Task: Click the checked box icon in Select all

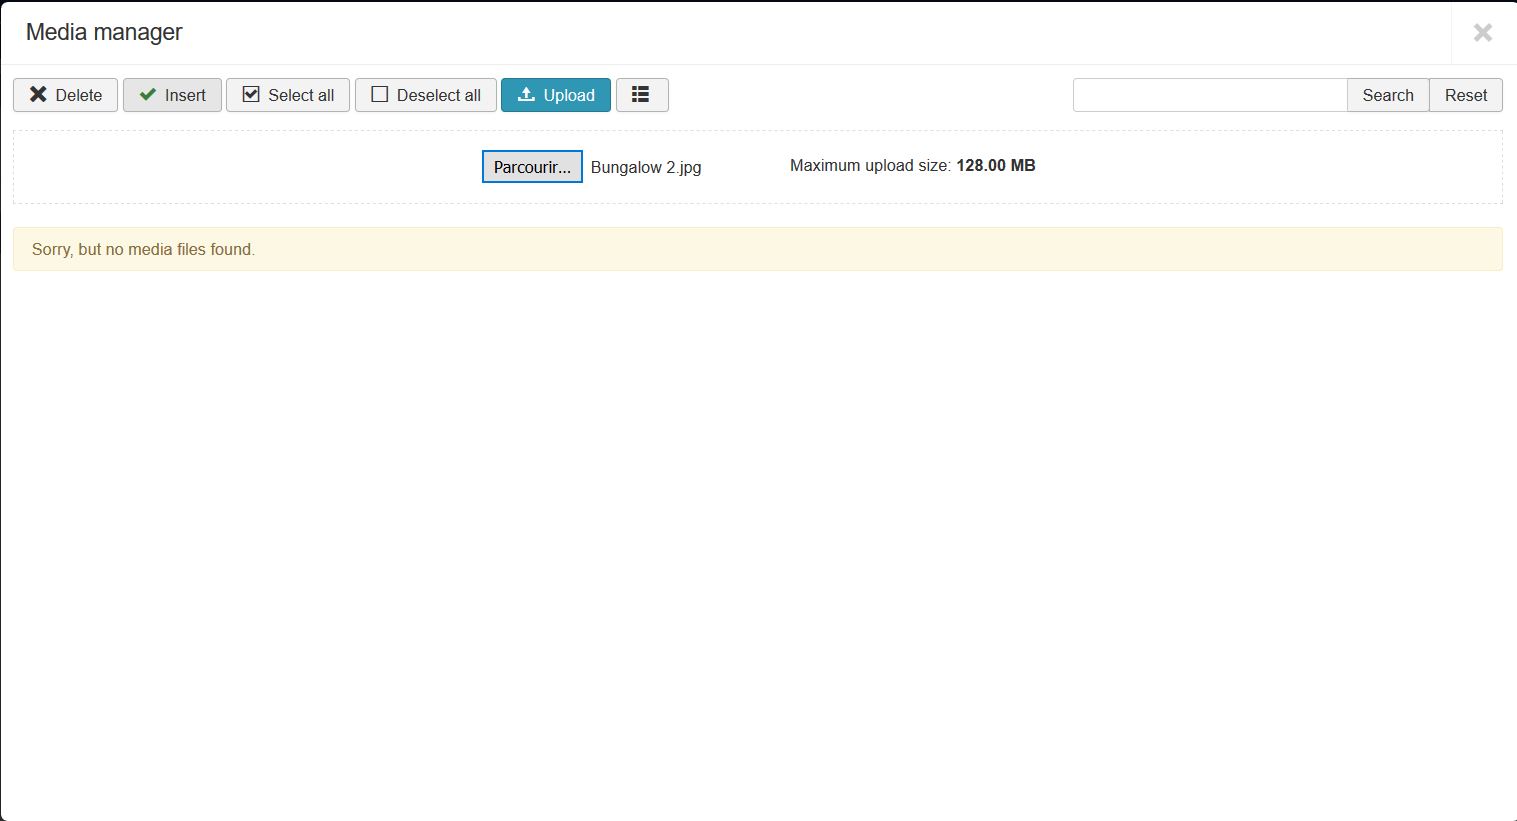Action: tap(251, 94)
